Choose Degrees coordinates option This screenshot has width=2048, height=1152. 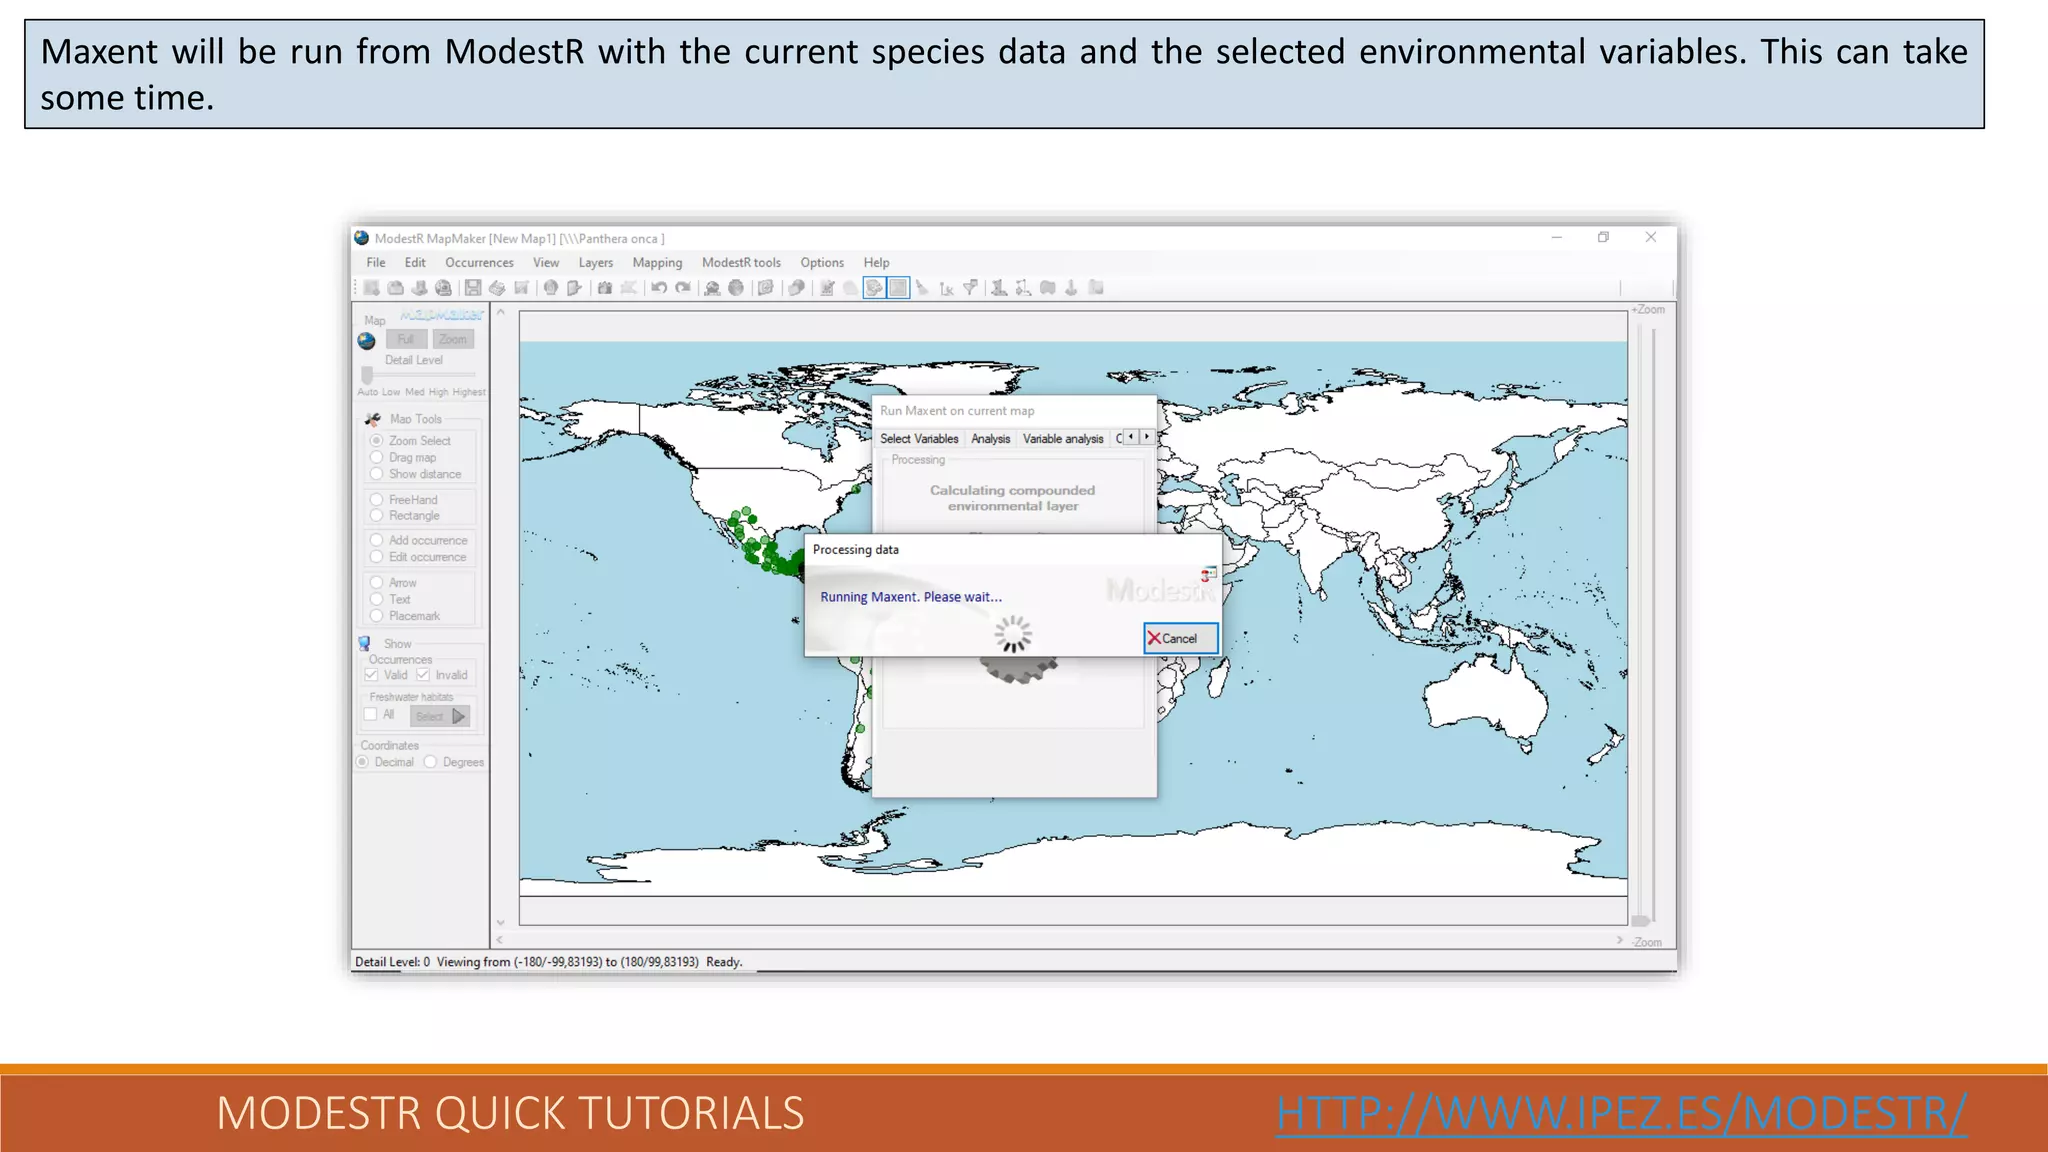click(431, 762)
